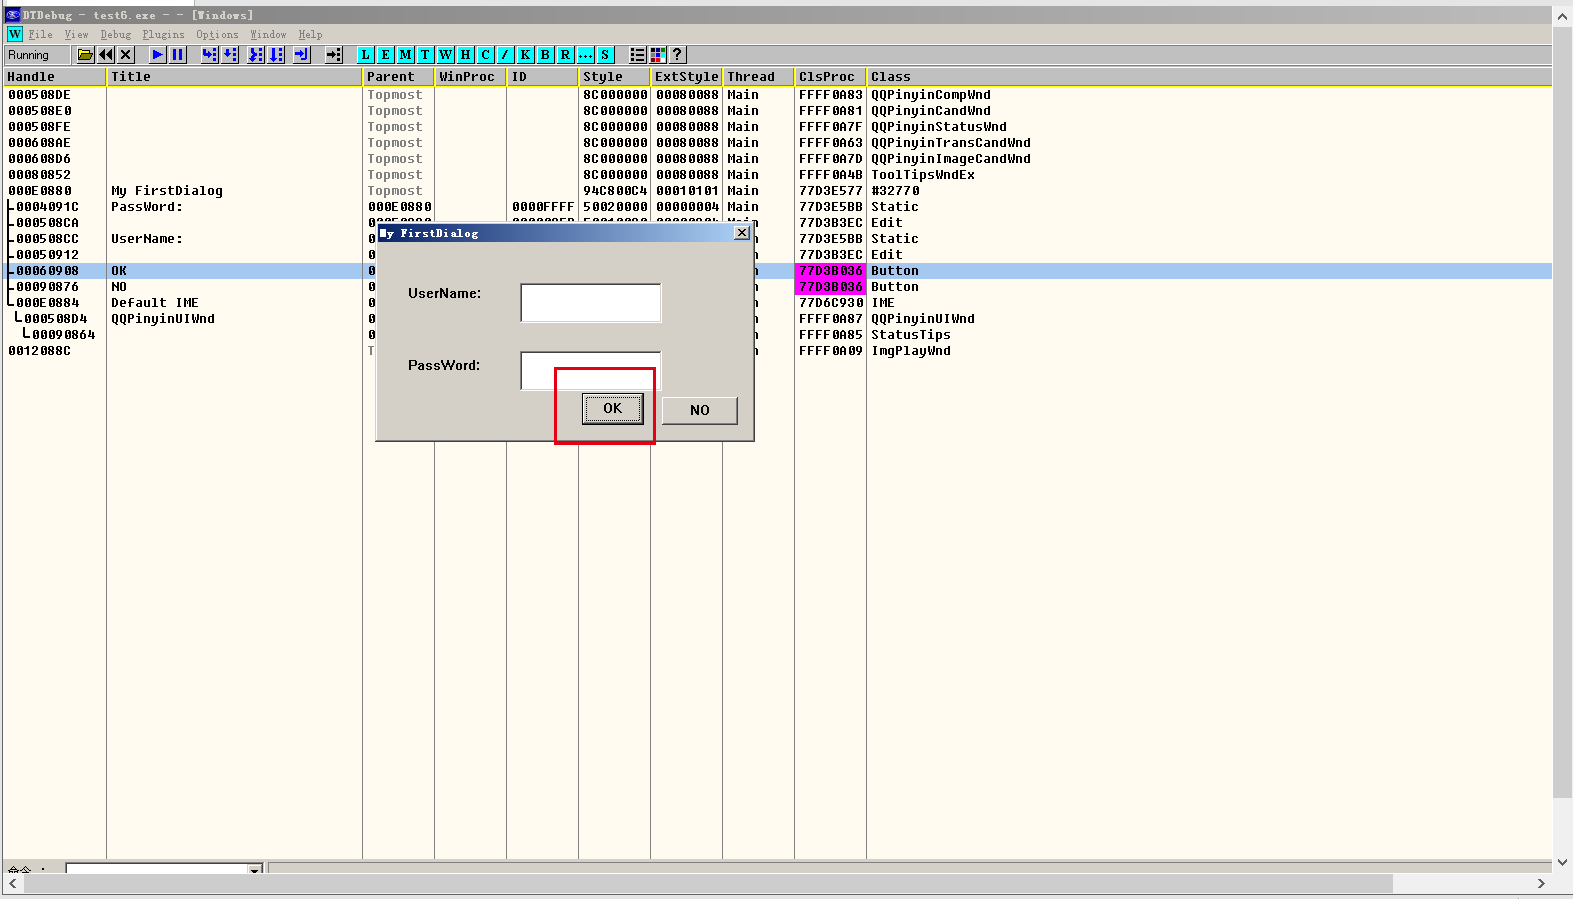The width and height of the screenshot is (1573, 899).
Task: Click the Class column header
Action: point(1210,77)
